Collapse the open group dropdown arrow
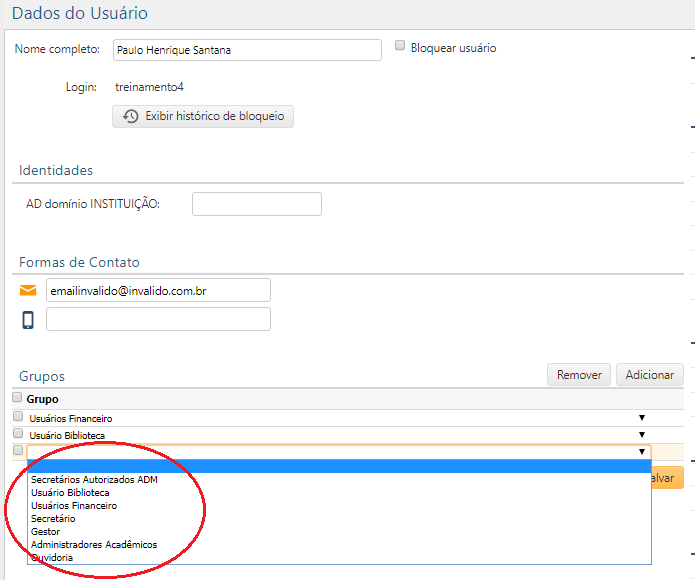The height and width of the screenshot is (580, 695). [x=642, y=452]
